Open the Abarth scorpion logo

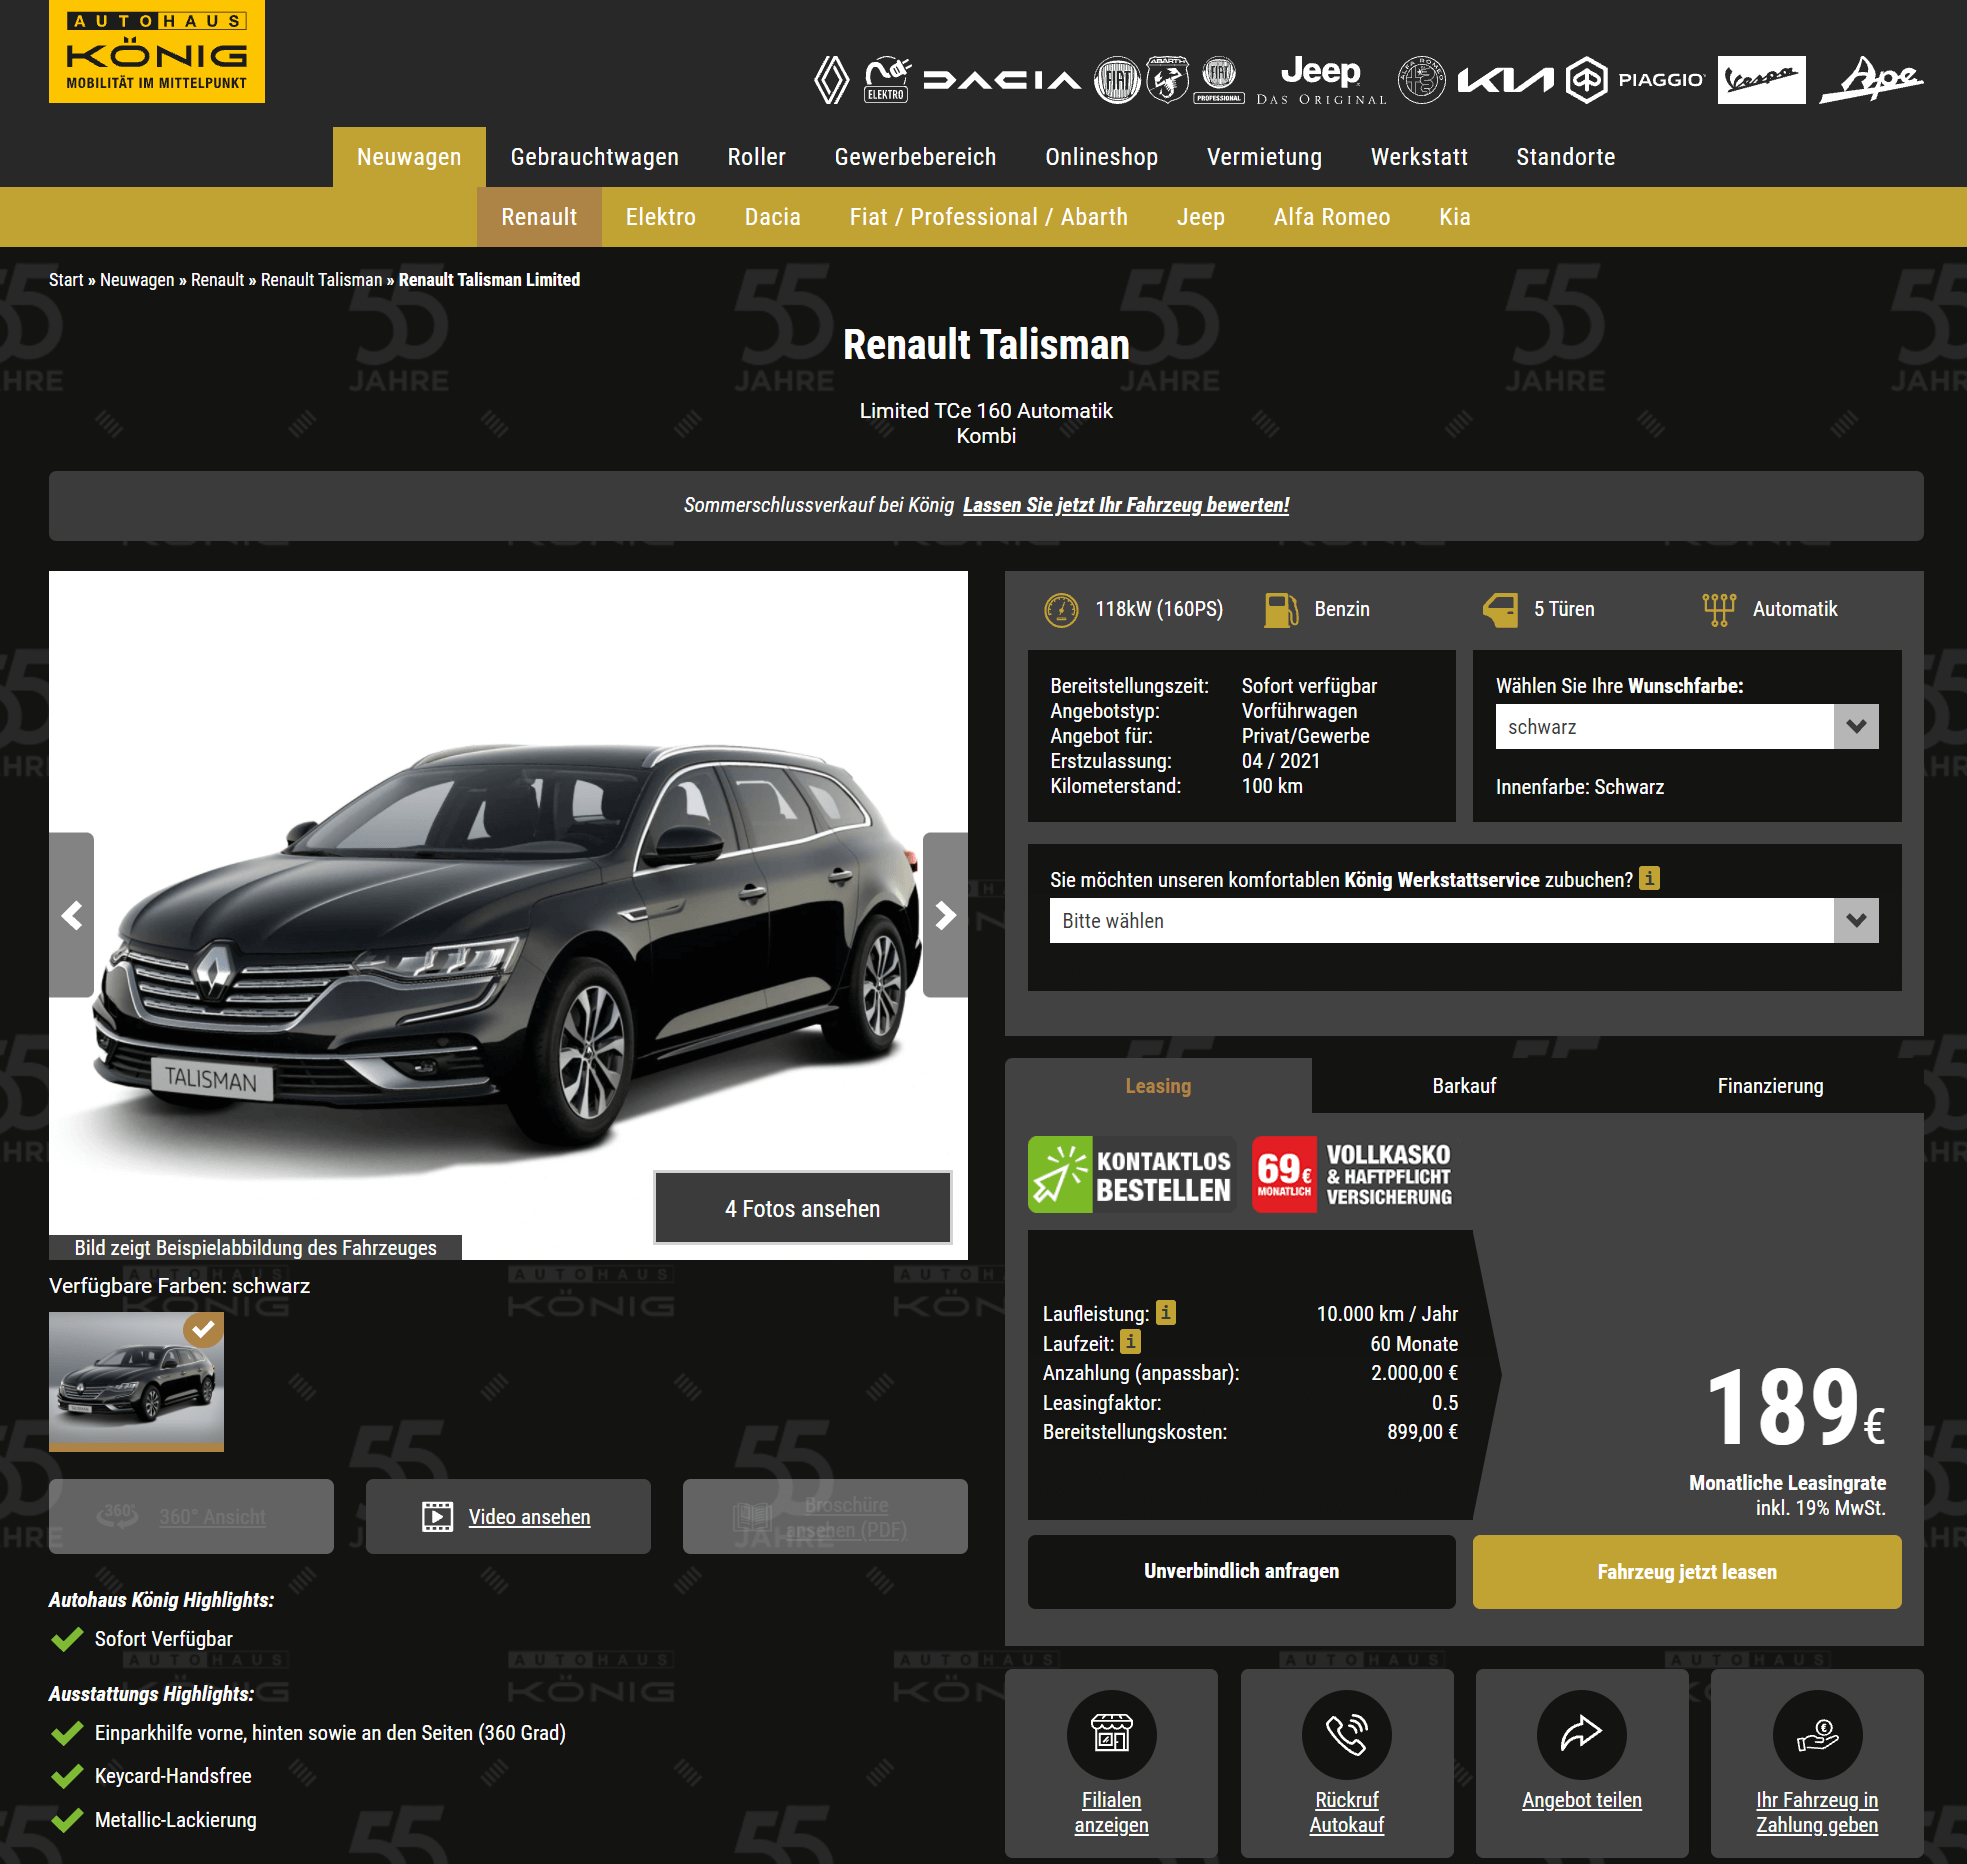tap(1167, 80)
